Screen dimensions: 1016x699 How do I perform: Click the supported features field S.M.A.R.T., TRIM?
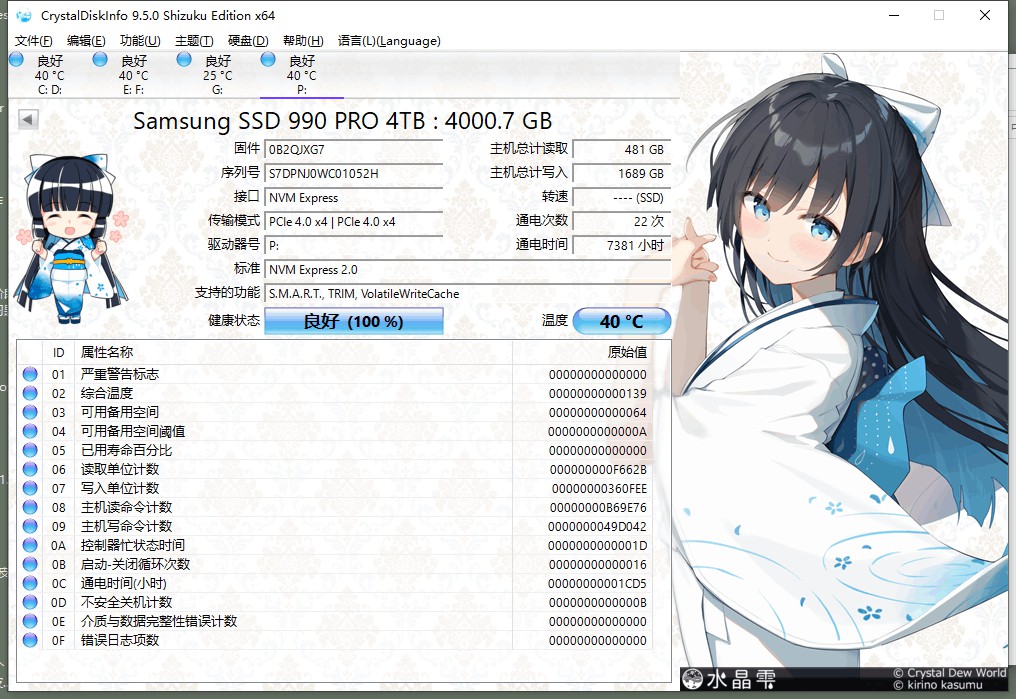(468, 293)
